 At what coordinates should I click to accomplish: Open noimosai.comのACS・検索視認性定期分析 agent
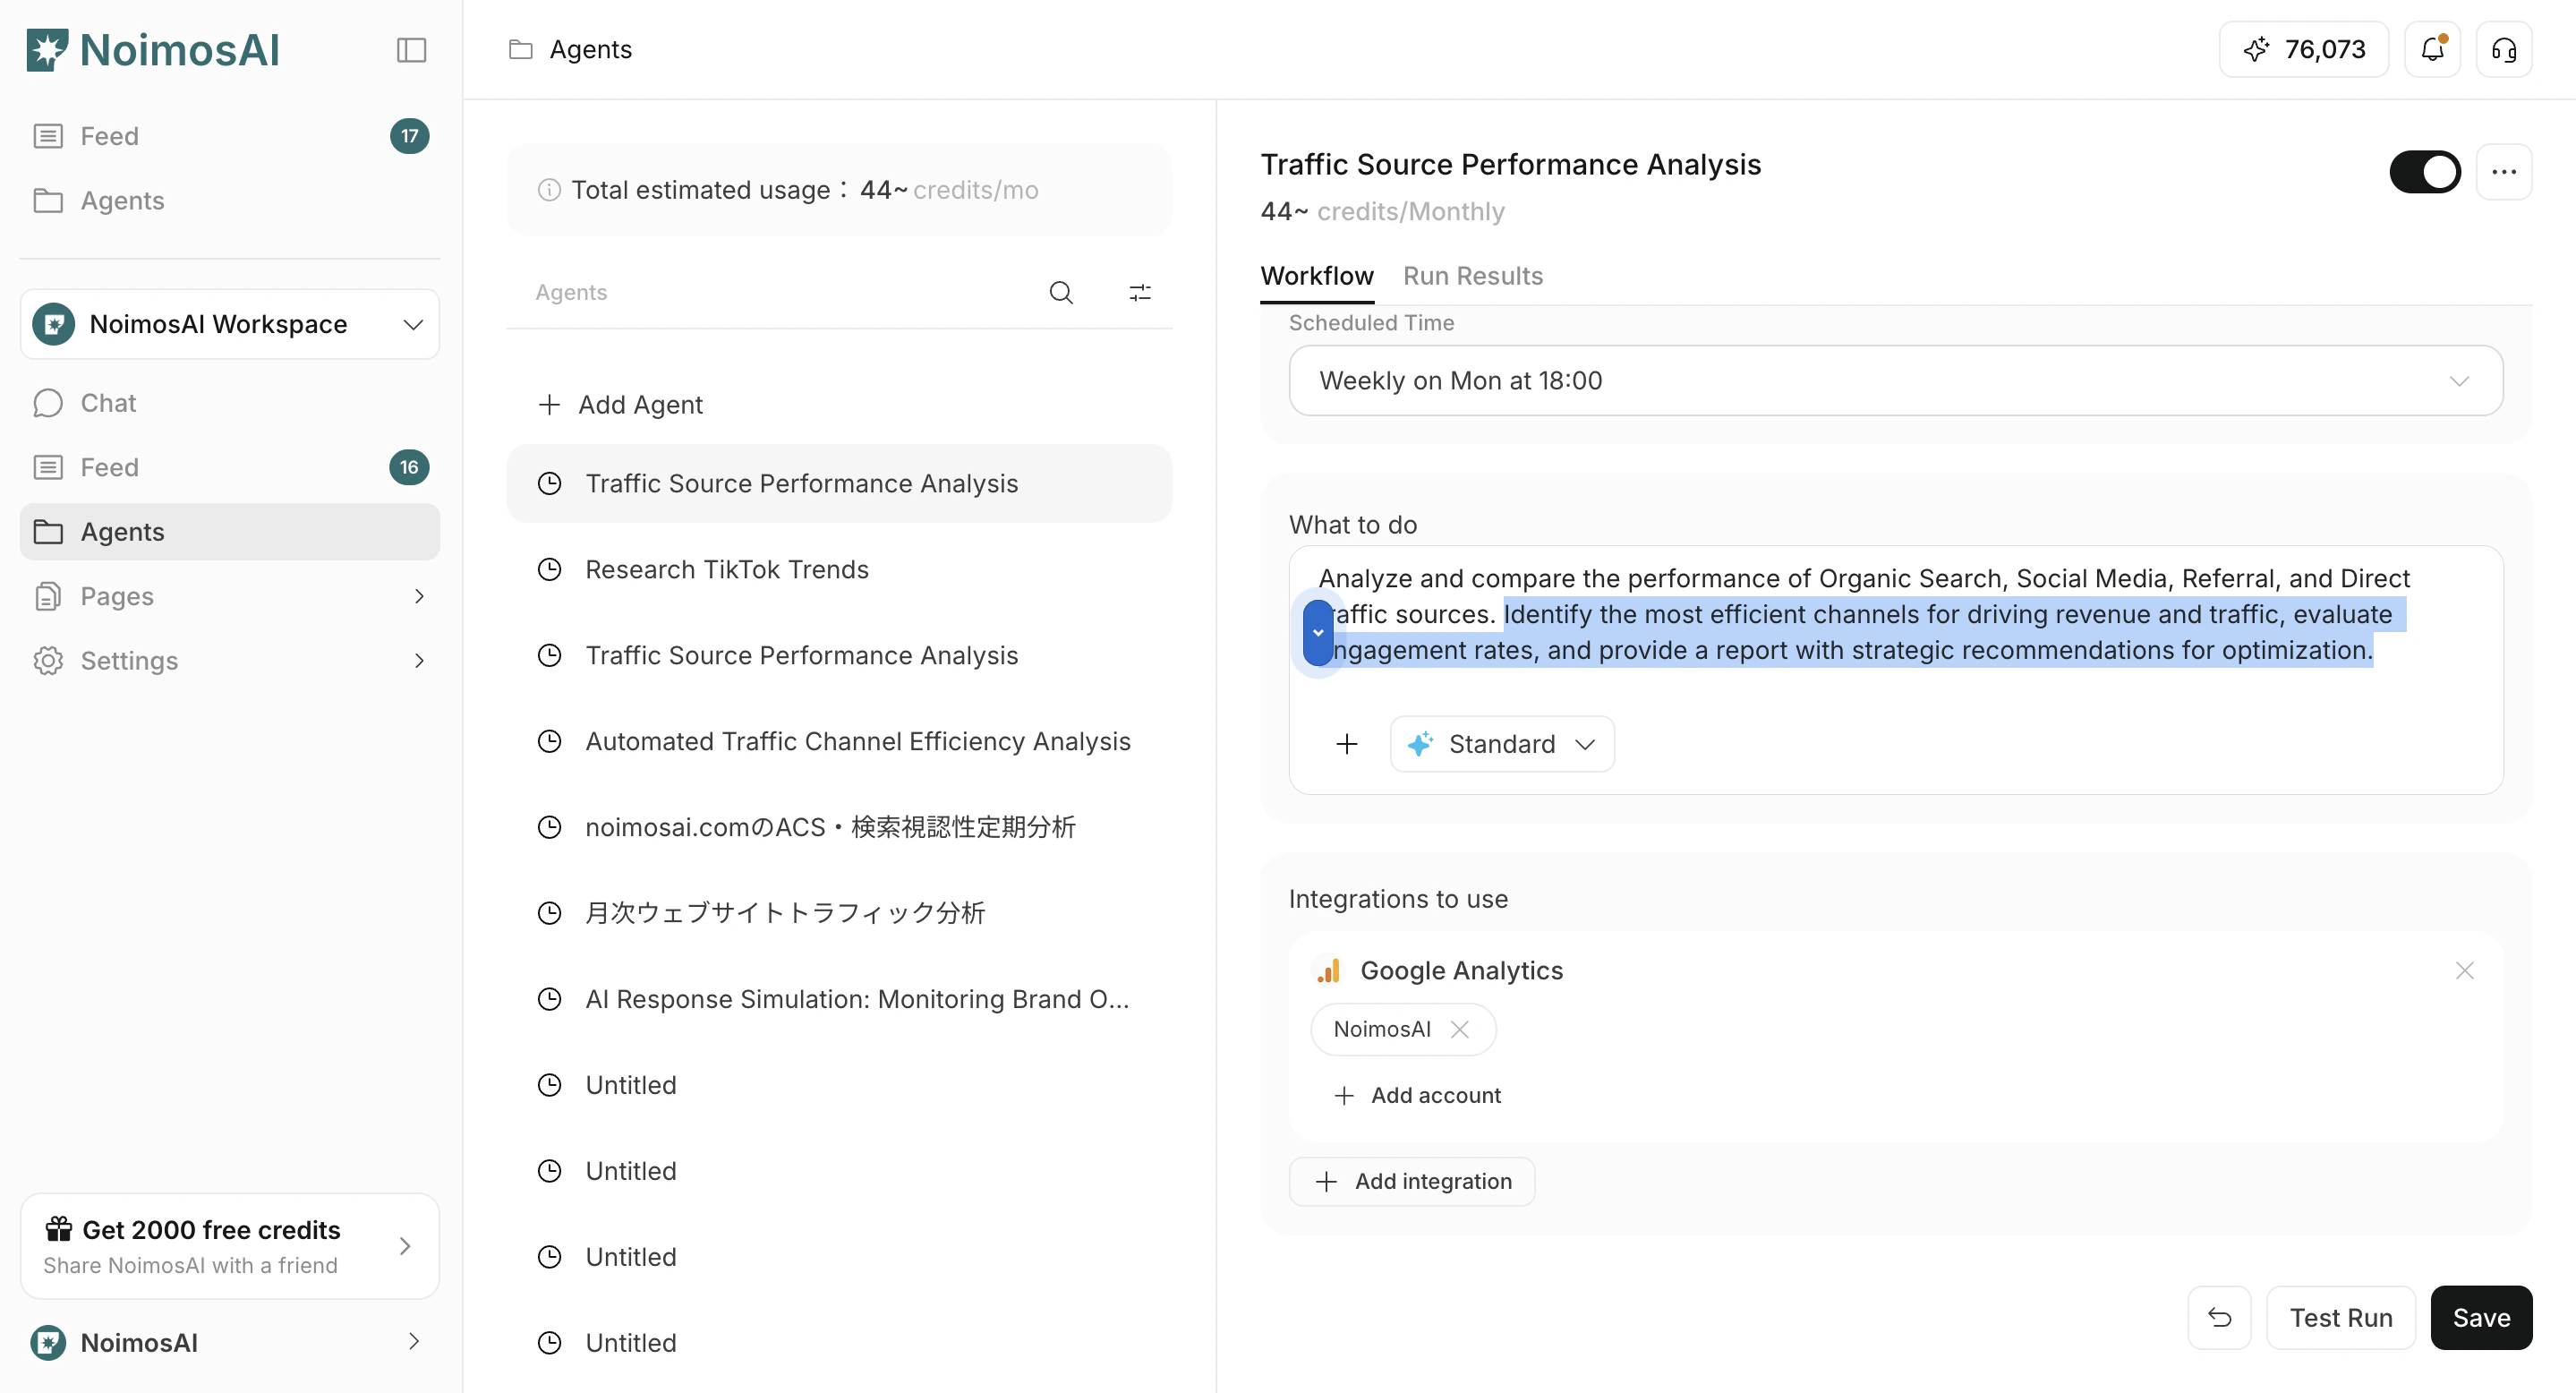[839, 827]
